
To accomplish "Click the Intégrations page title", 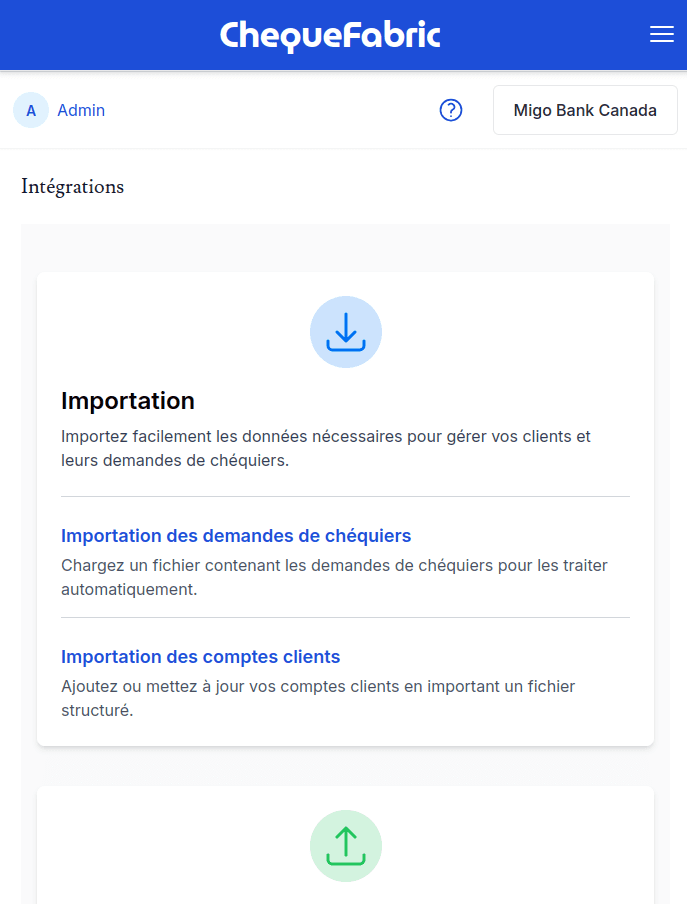I will click(73, 186).
